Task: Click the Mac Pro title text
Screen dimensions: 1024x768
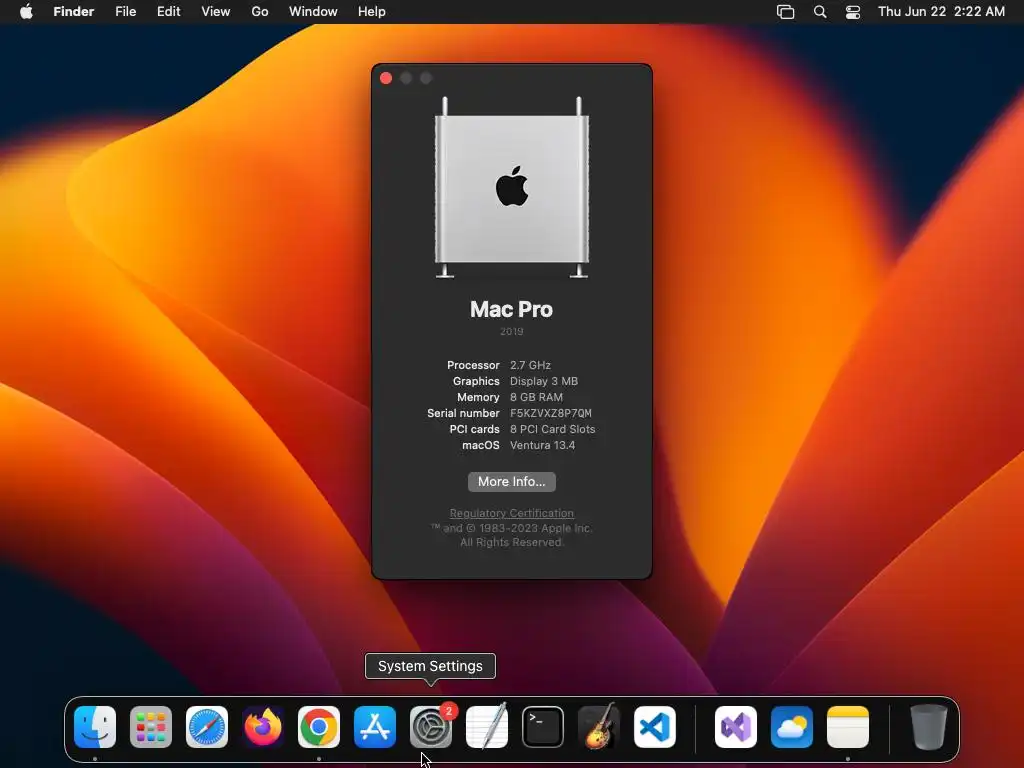Action: pos(511,310)
